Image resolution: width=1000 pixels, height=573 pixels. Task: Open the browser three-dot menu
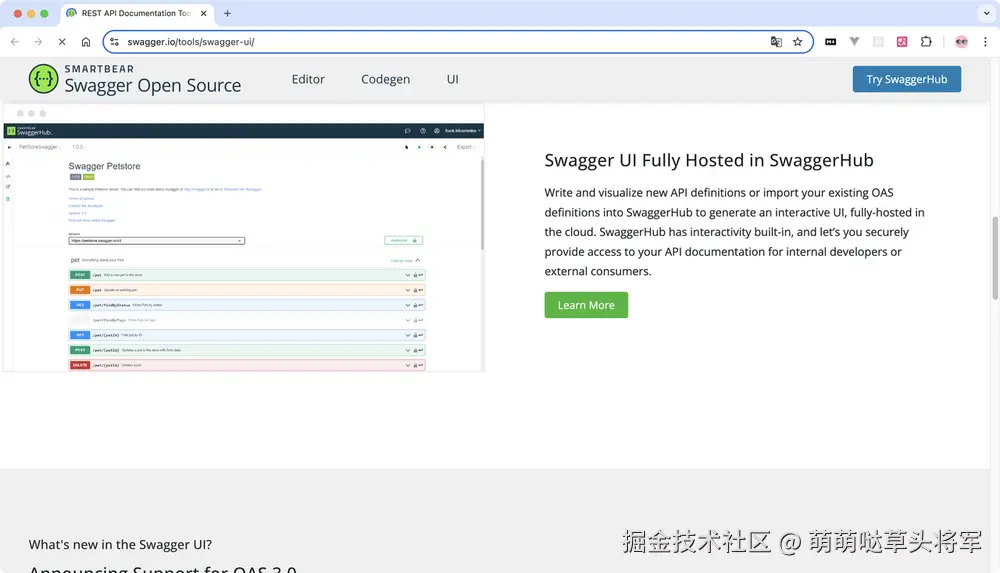pyautogui.click(x=985, y=41)
